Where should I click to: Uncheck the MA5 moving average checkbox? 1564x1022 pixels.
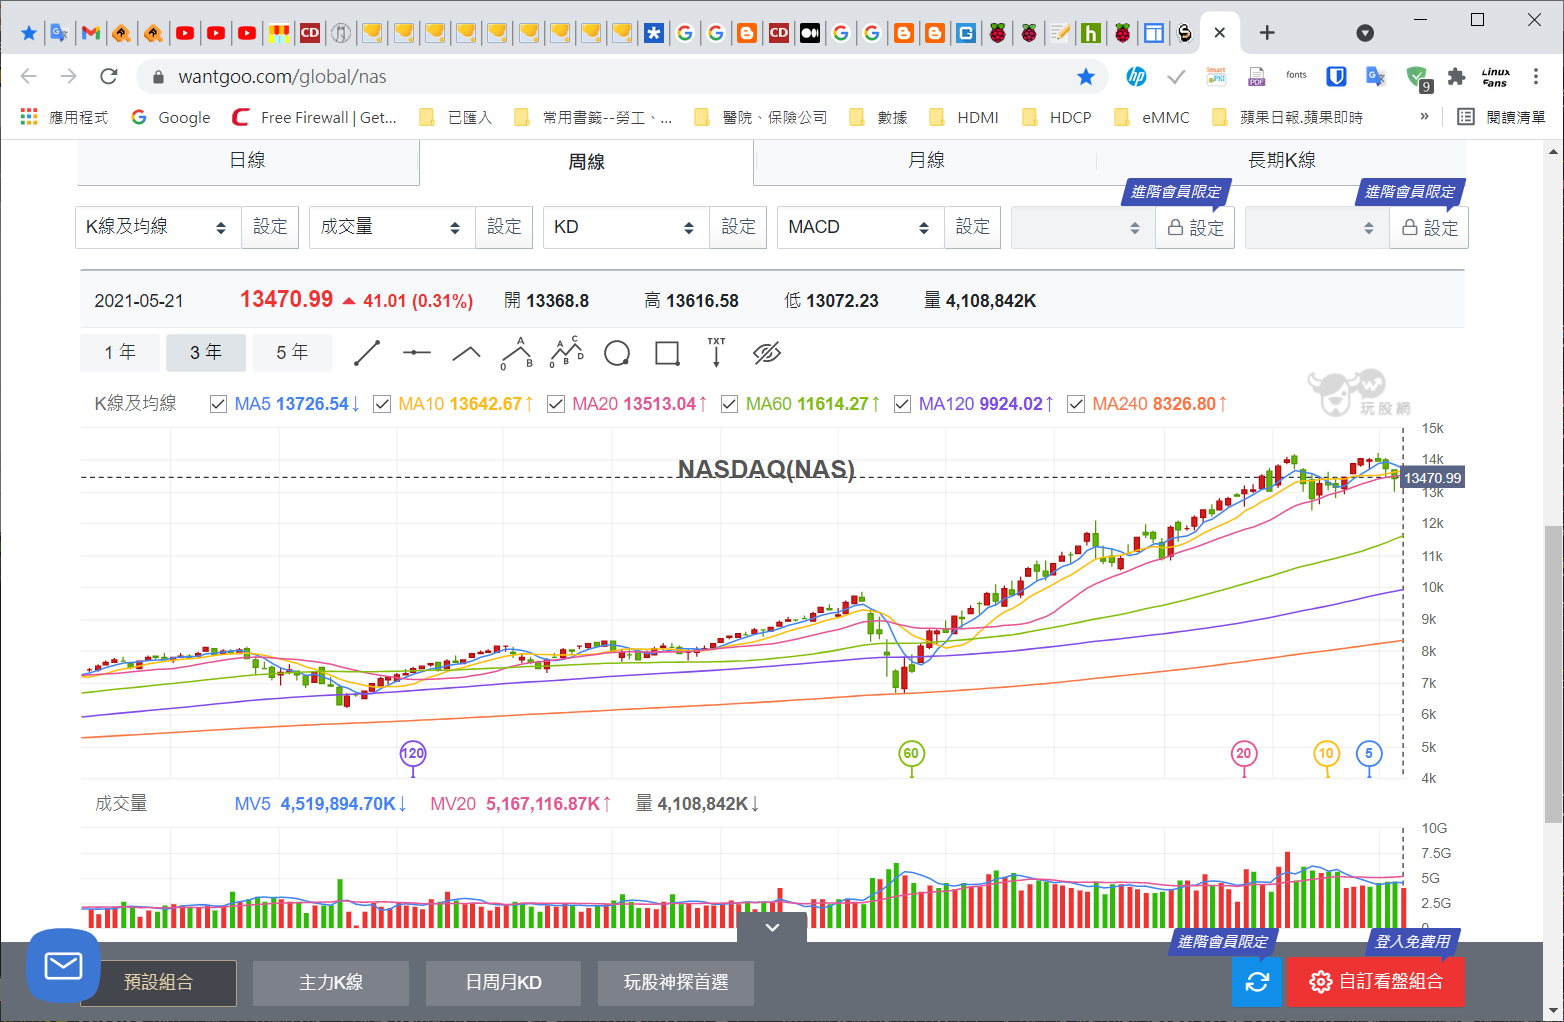[218, 404]
